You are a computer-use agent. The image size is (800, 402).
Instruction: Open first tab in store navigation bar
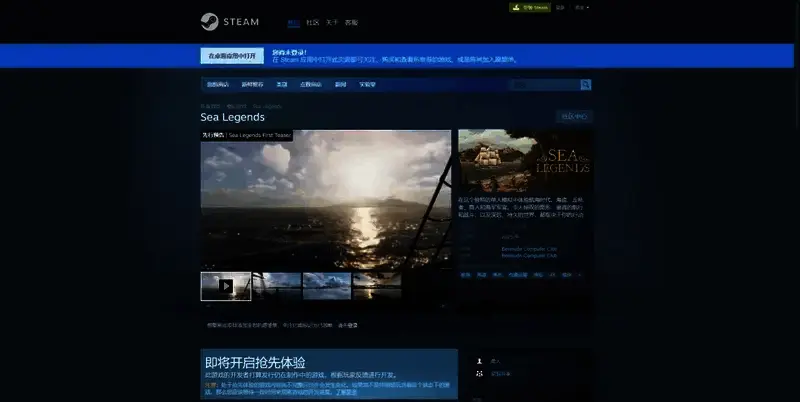click(218, 85)
